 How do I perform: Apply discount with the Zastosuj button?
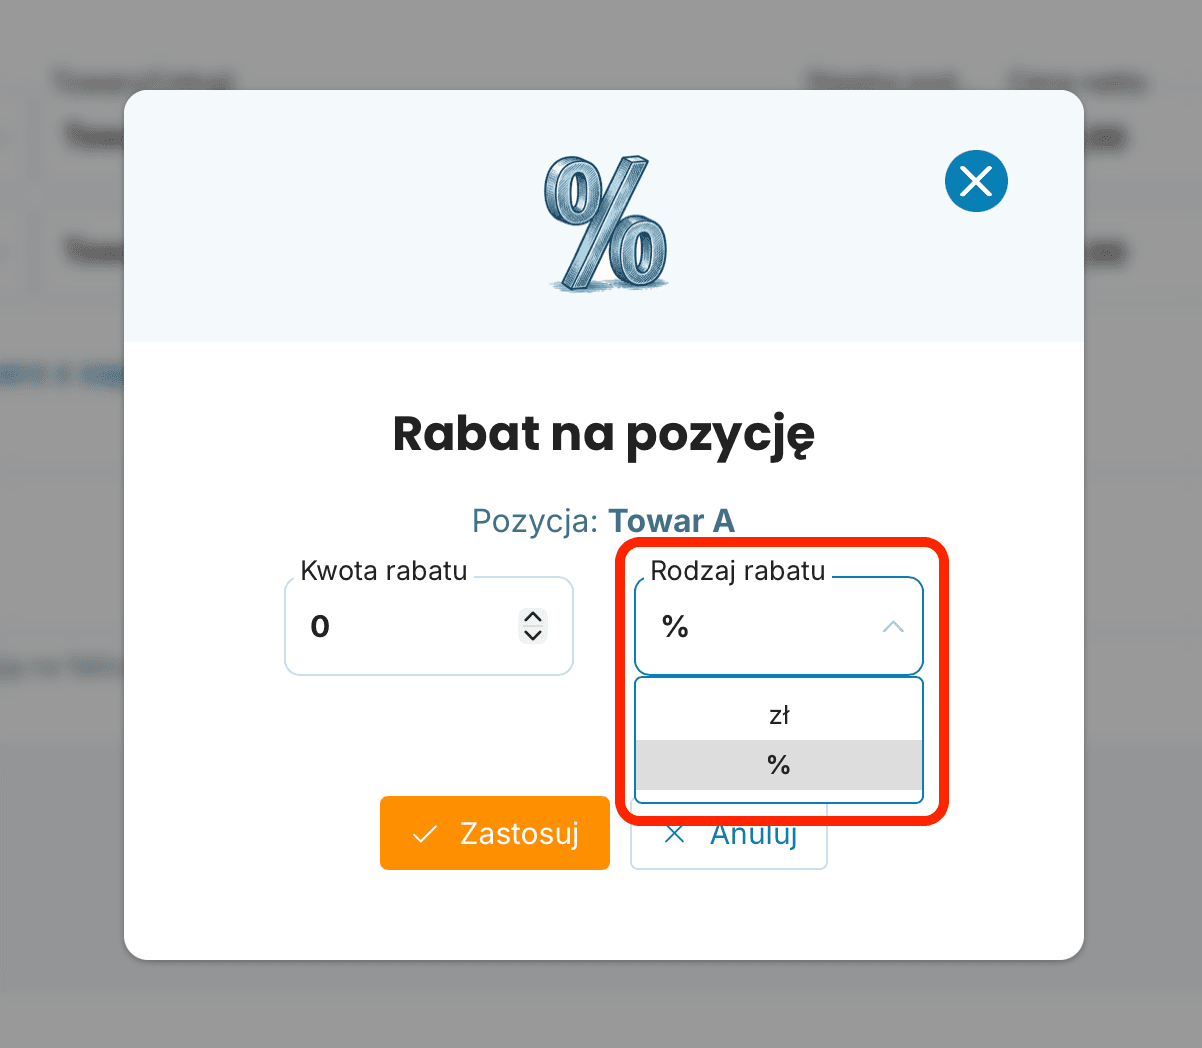(495, 833)
